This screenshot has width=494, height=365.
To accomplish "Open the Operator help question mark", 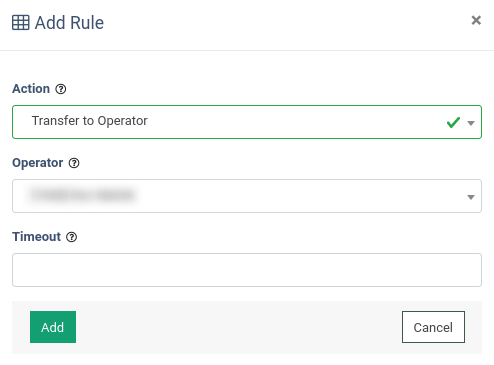I will click(74, 163).
